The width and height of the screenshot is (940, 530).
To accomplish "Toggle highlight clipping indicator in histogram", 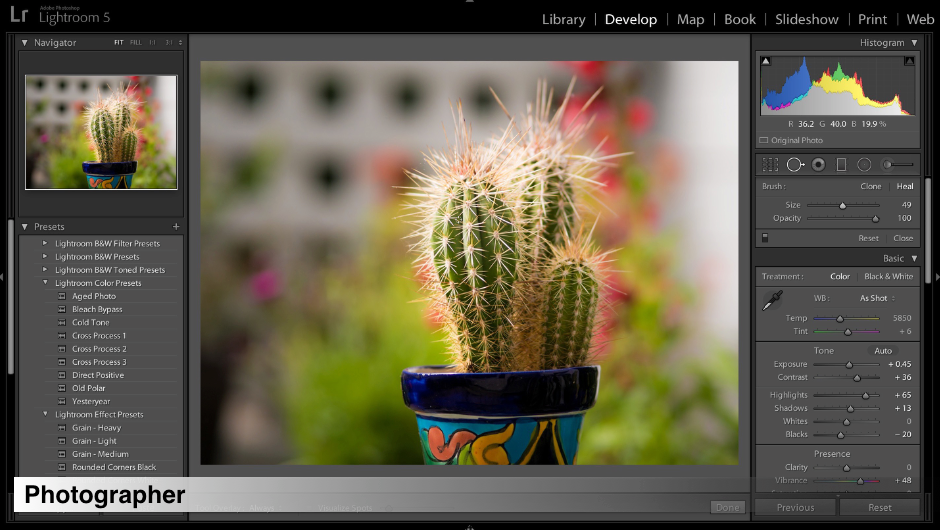I will pos(909,61).
